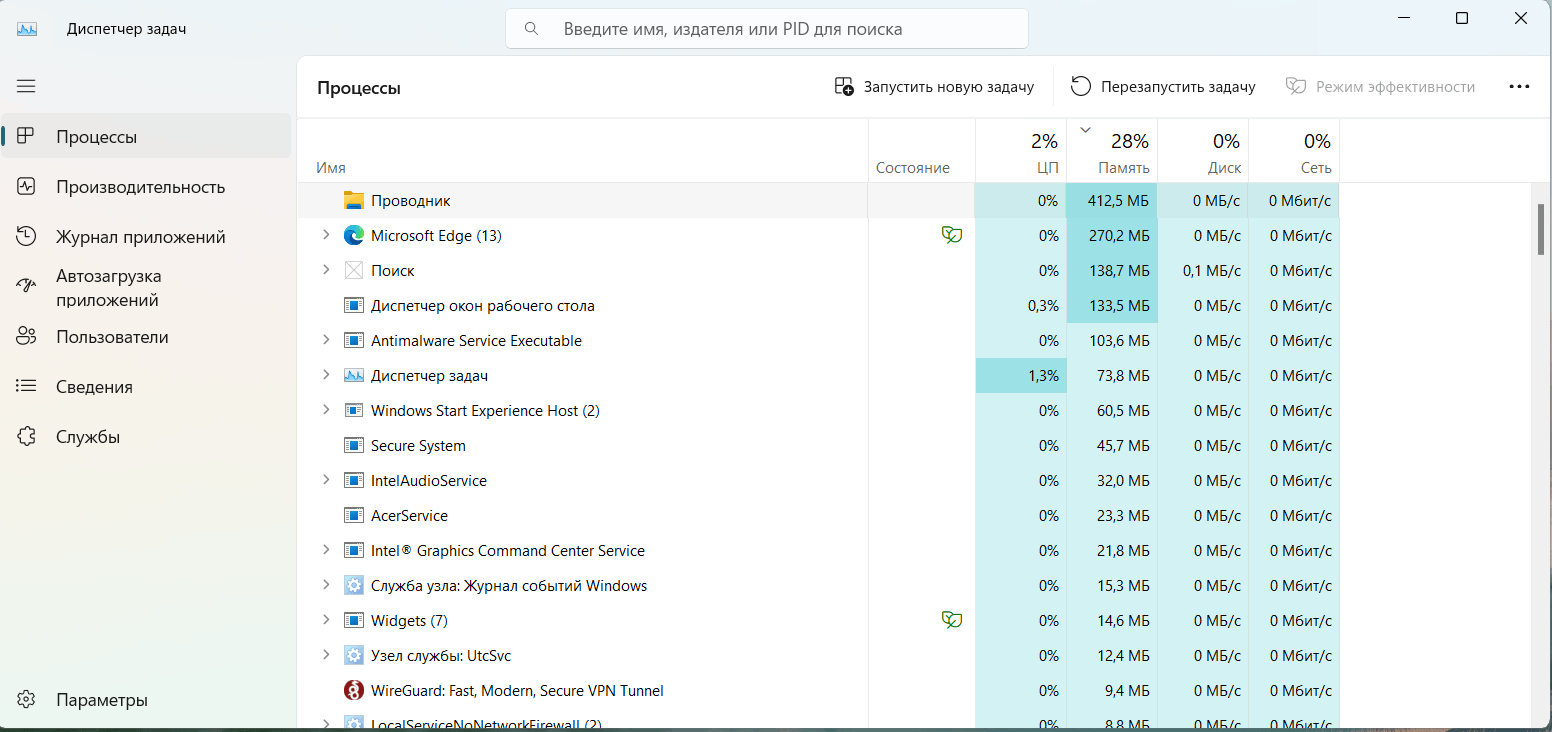Click Запустить новую задачу button

click(934, 87)
